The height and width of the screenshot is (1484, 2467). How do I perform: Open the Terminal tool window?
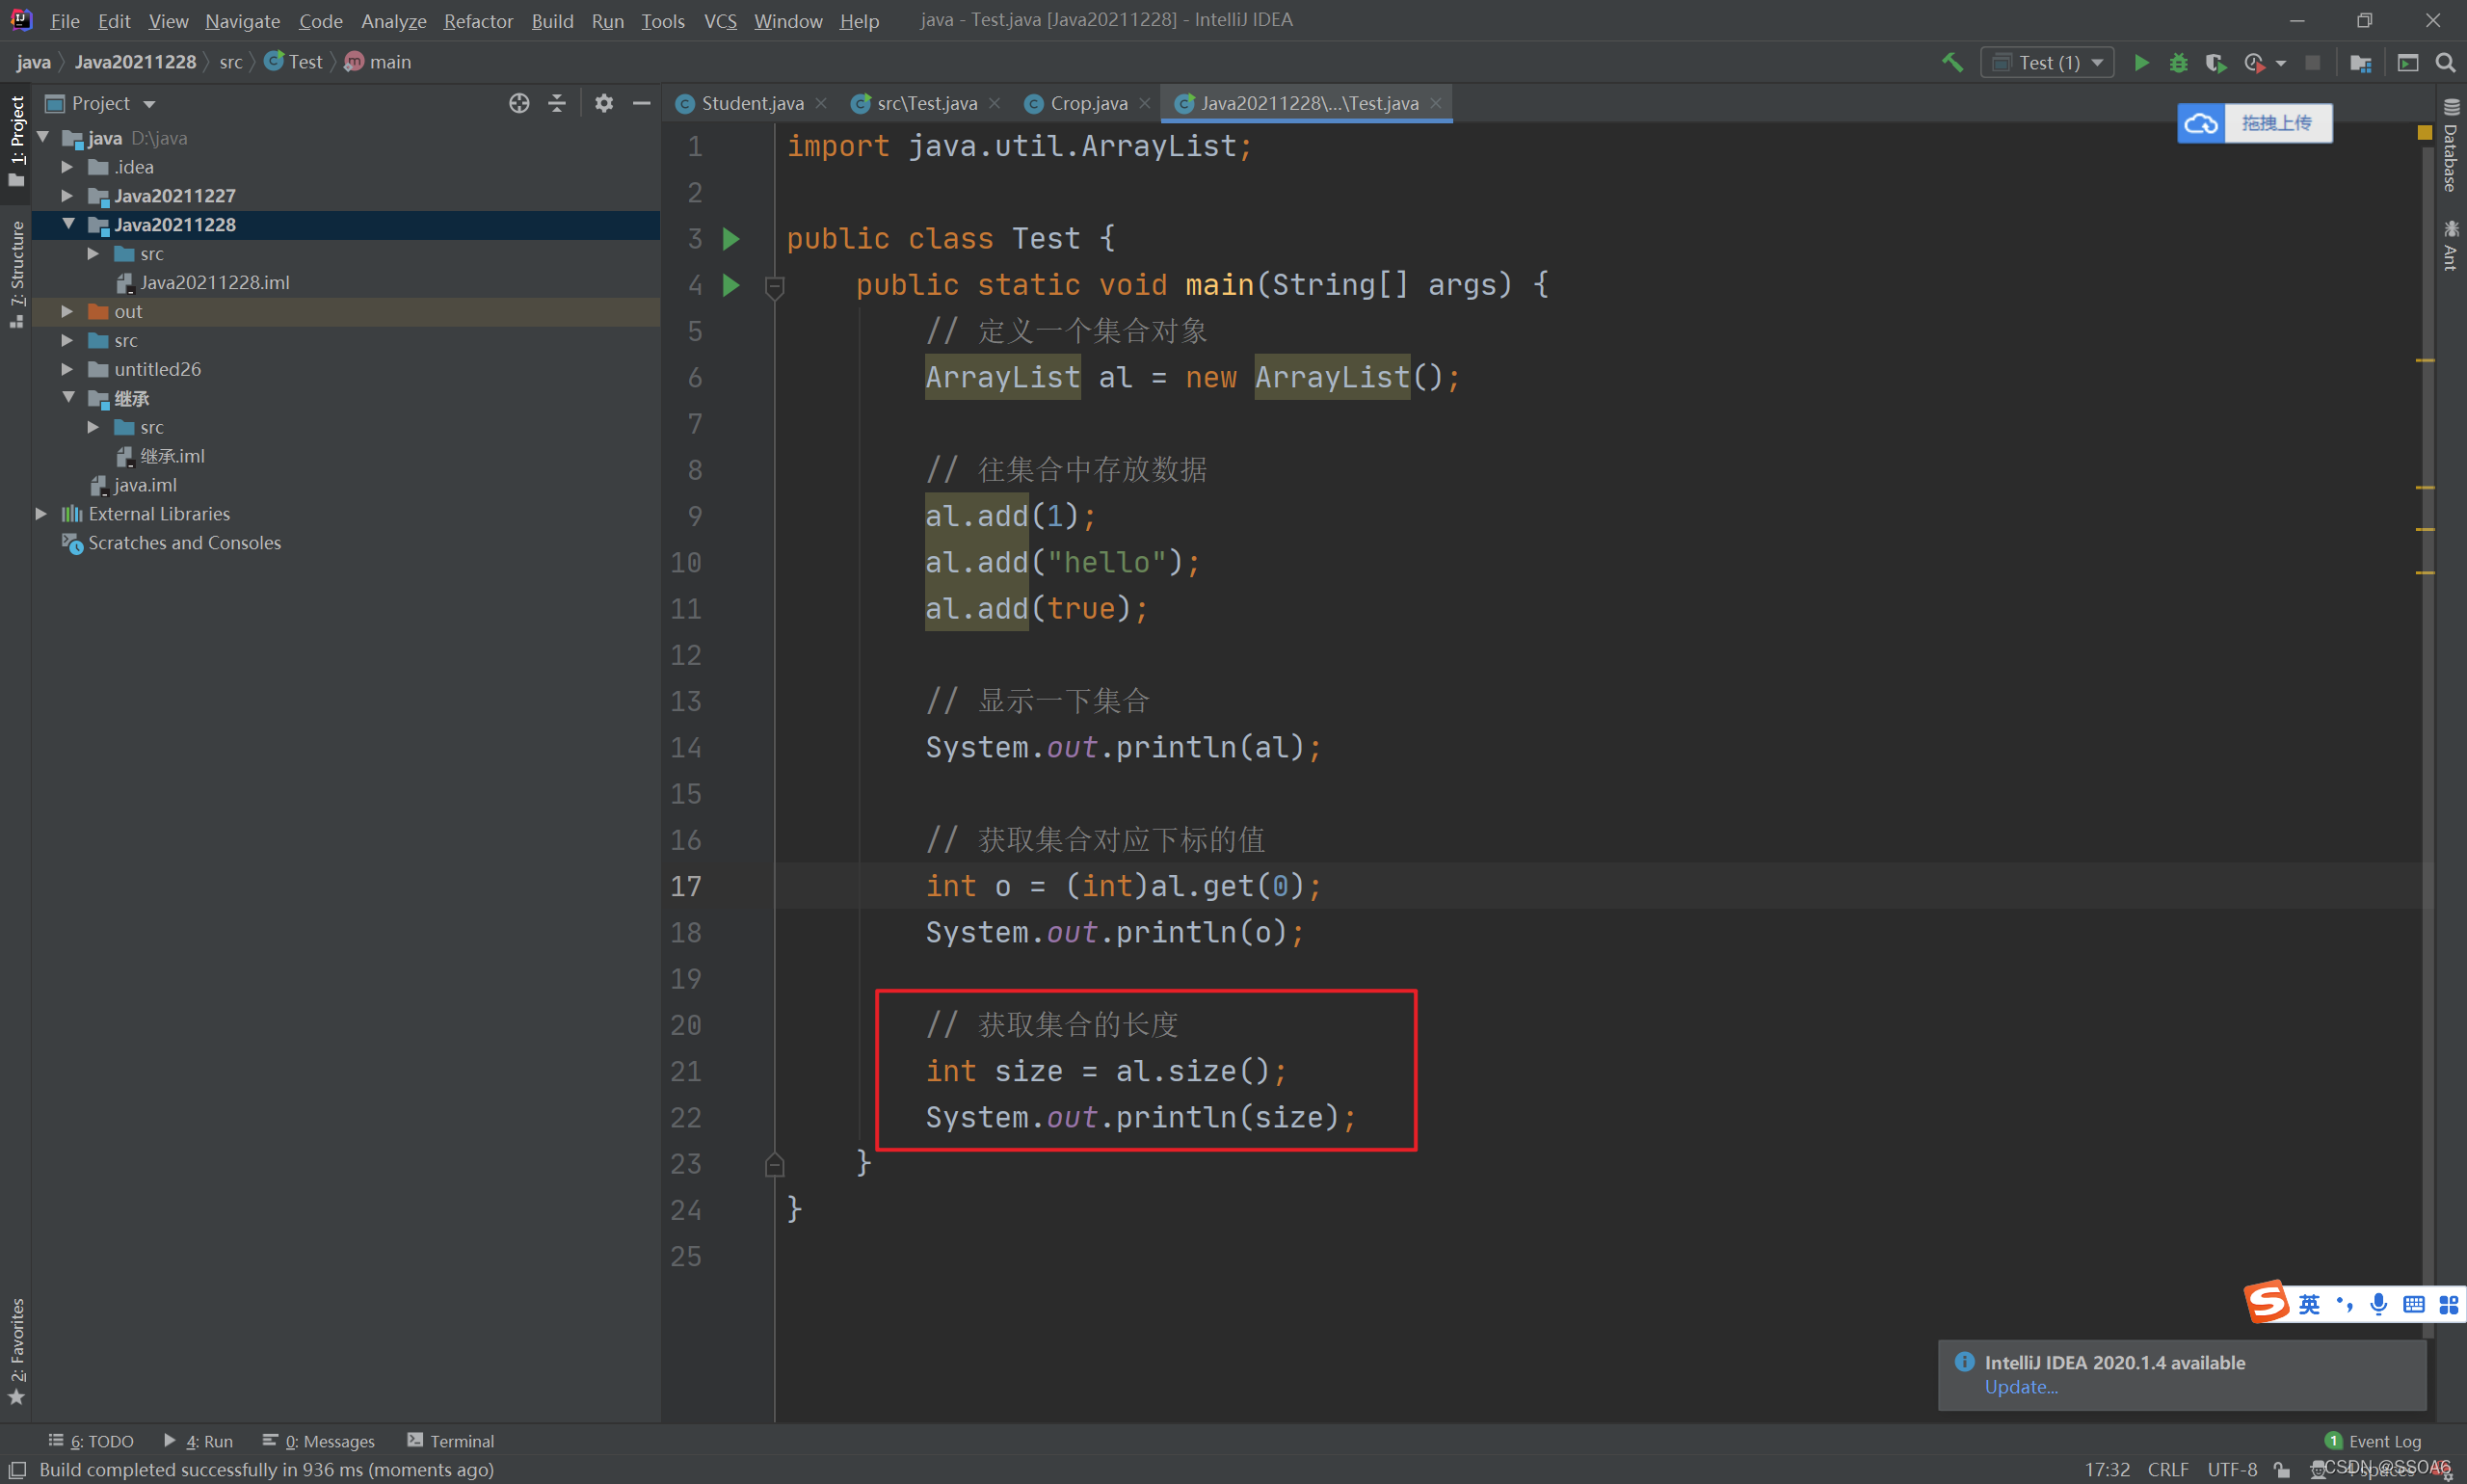(450, 1441)
